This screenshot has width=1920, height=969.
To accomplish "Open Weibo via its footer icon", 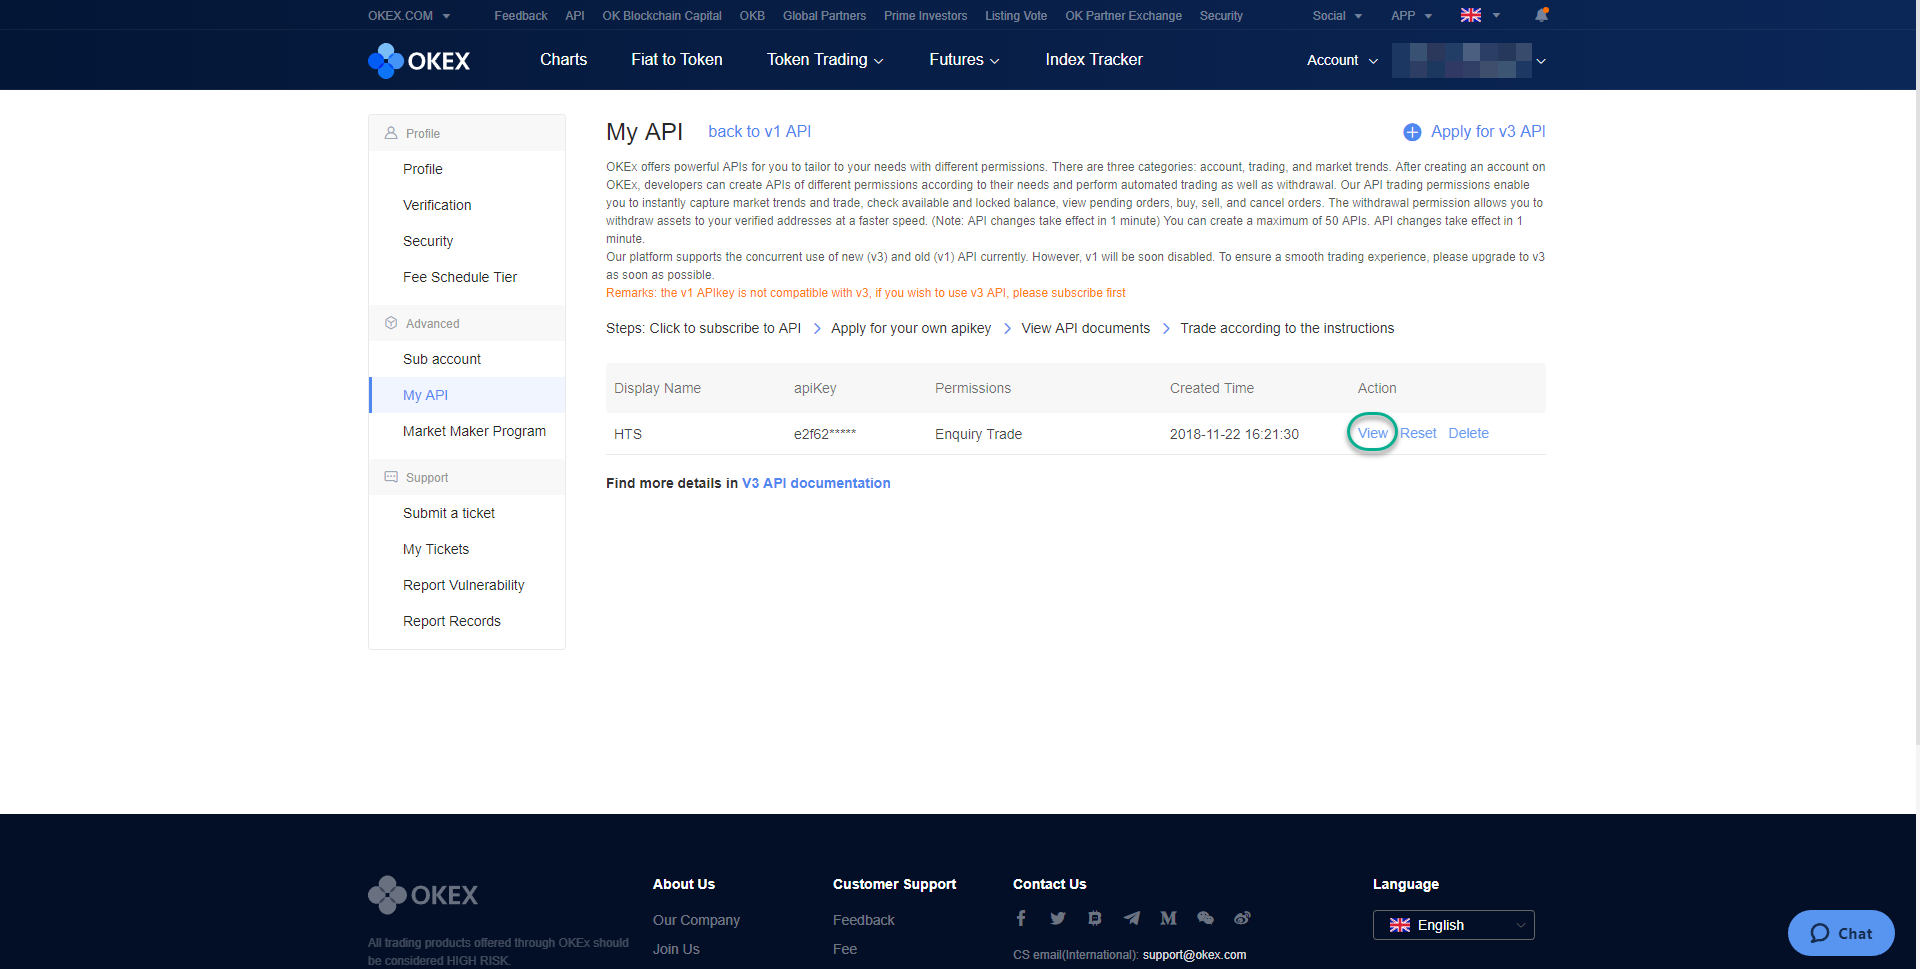I will 1242,917.
